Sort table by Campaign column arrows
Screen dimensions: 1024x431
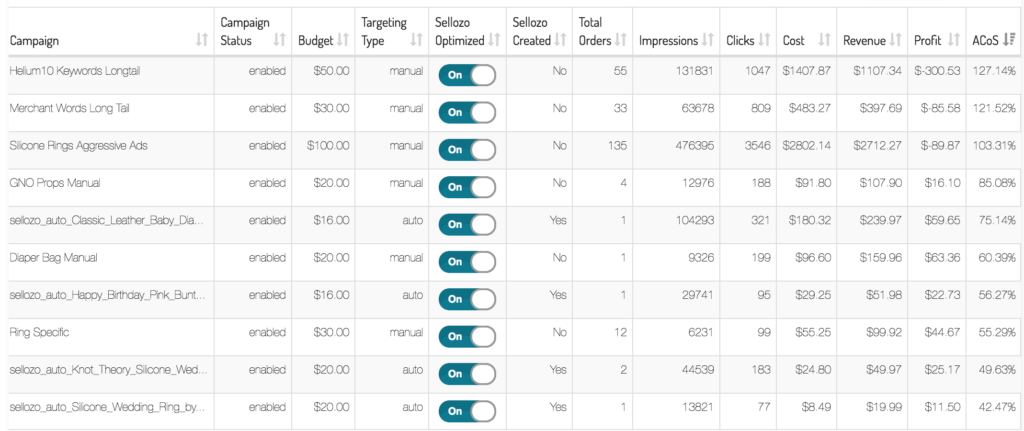pyautogui.click(x=202, y=40)
